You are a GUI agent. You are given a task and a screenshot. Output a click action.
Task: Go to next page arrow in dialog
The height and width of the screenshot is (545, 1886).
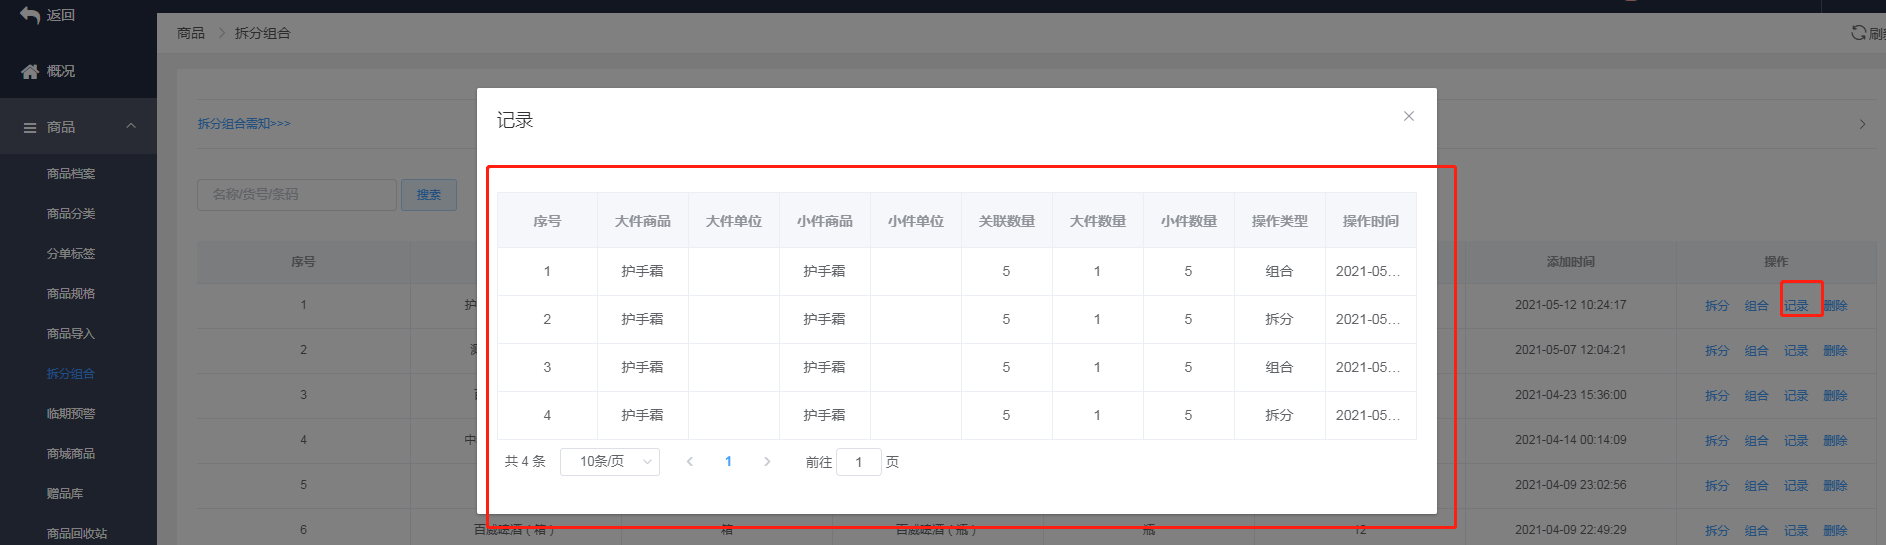coord(767,462)
